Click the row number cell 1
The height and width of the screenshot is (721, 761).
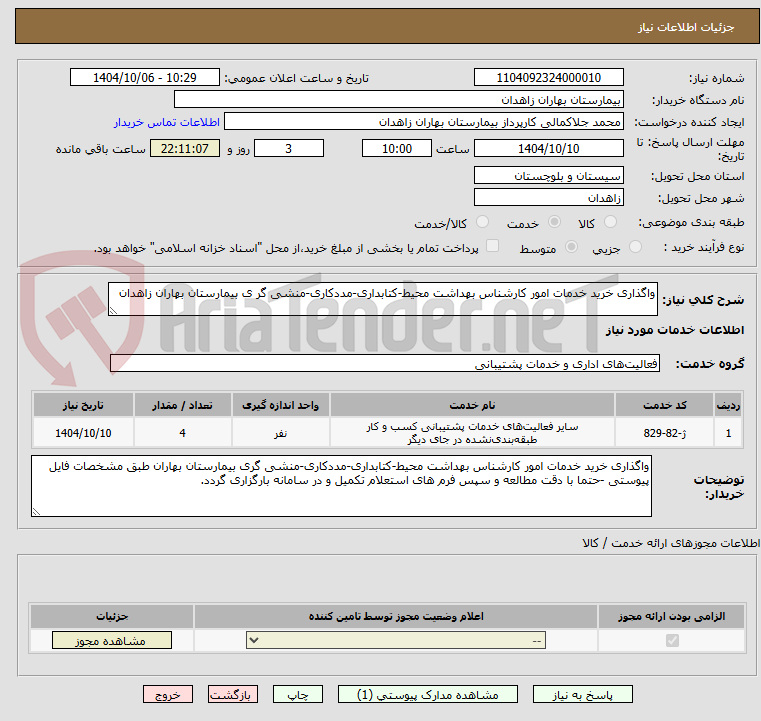tap(728, 433)
